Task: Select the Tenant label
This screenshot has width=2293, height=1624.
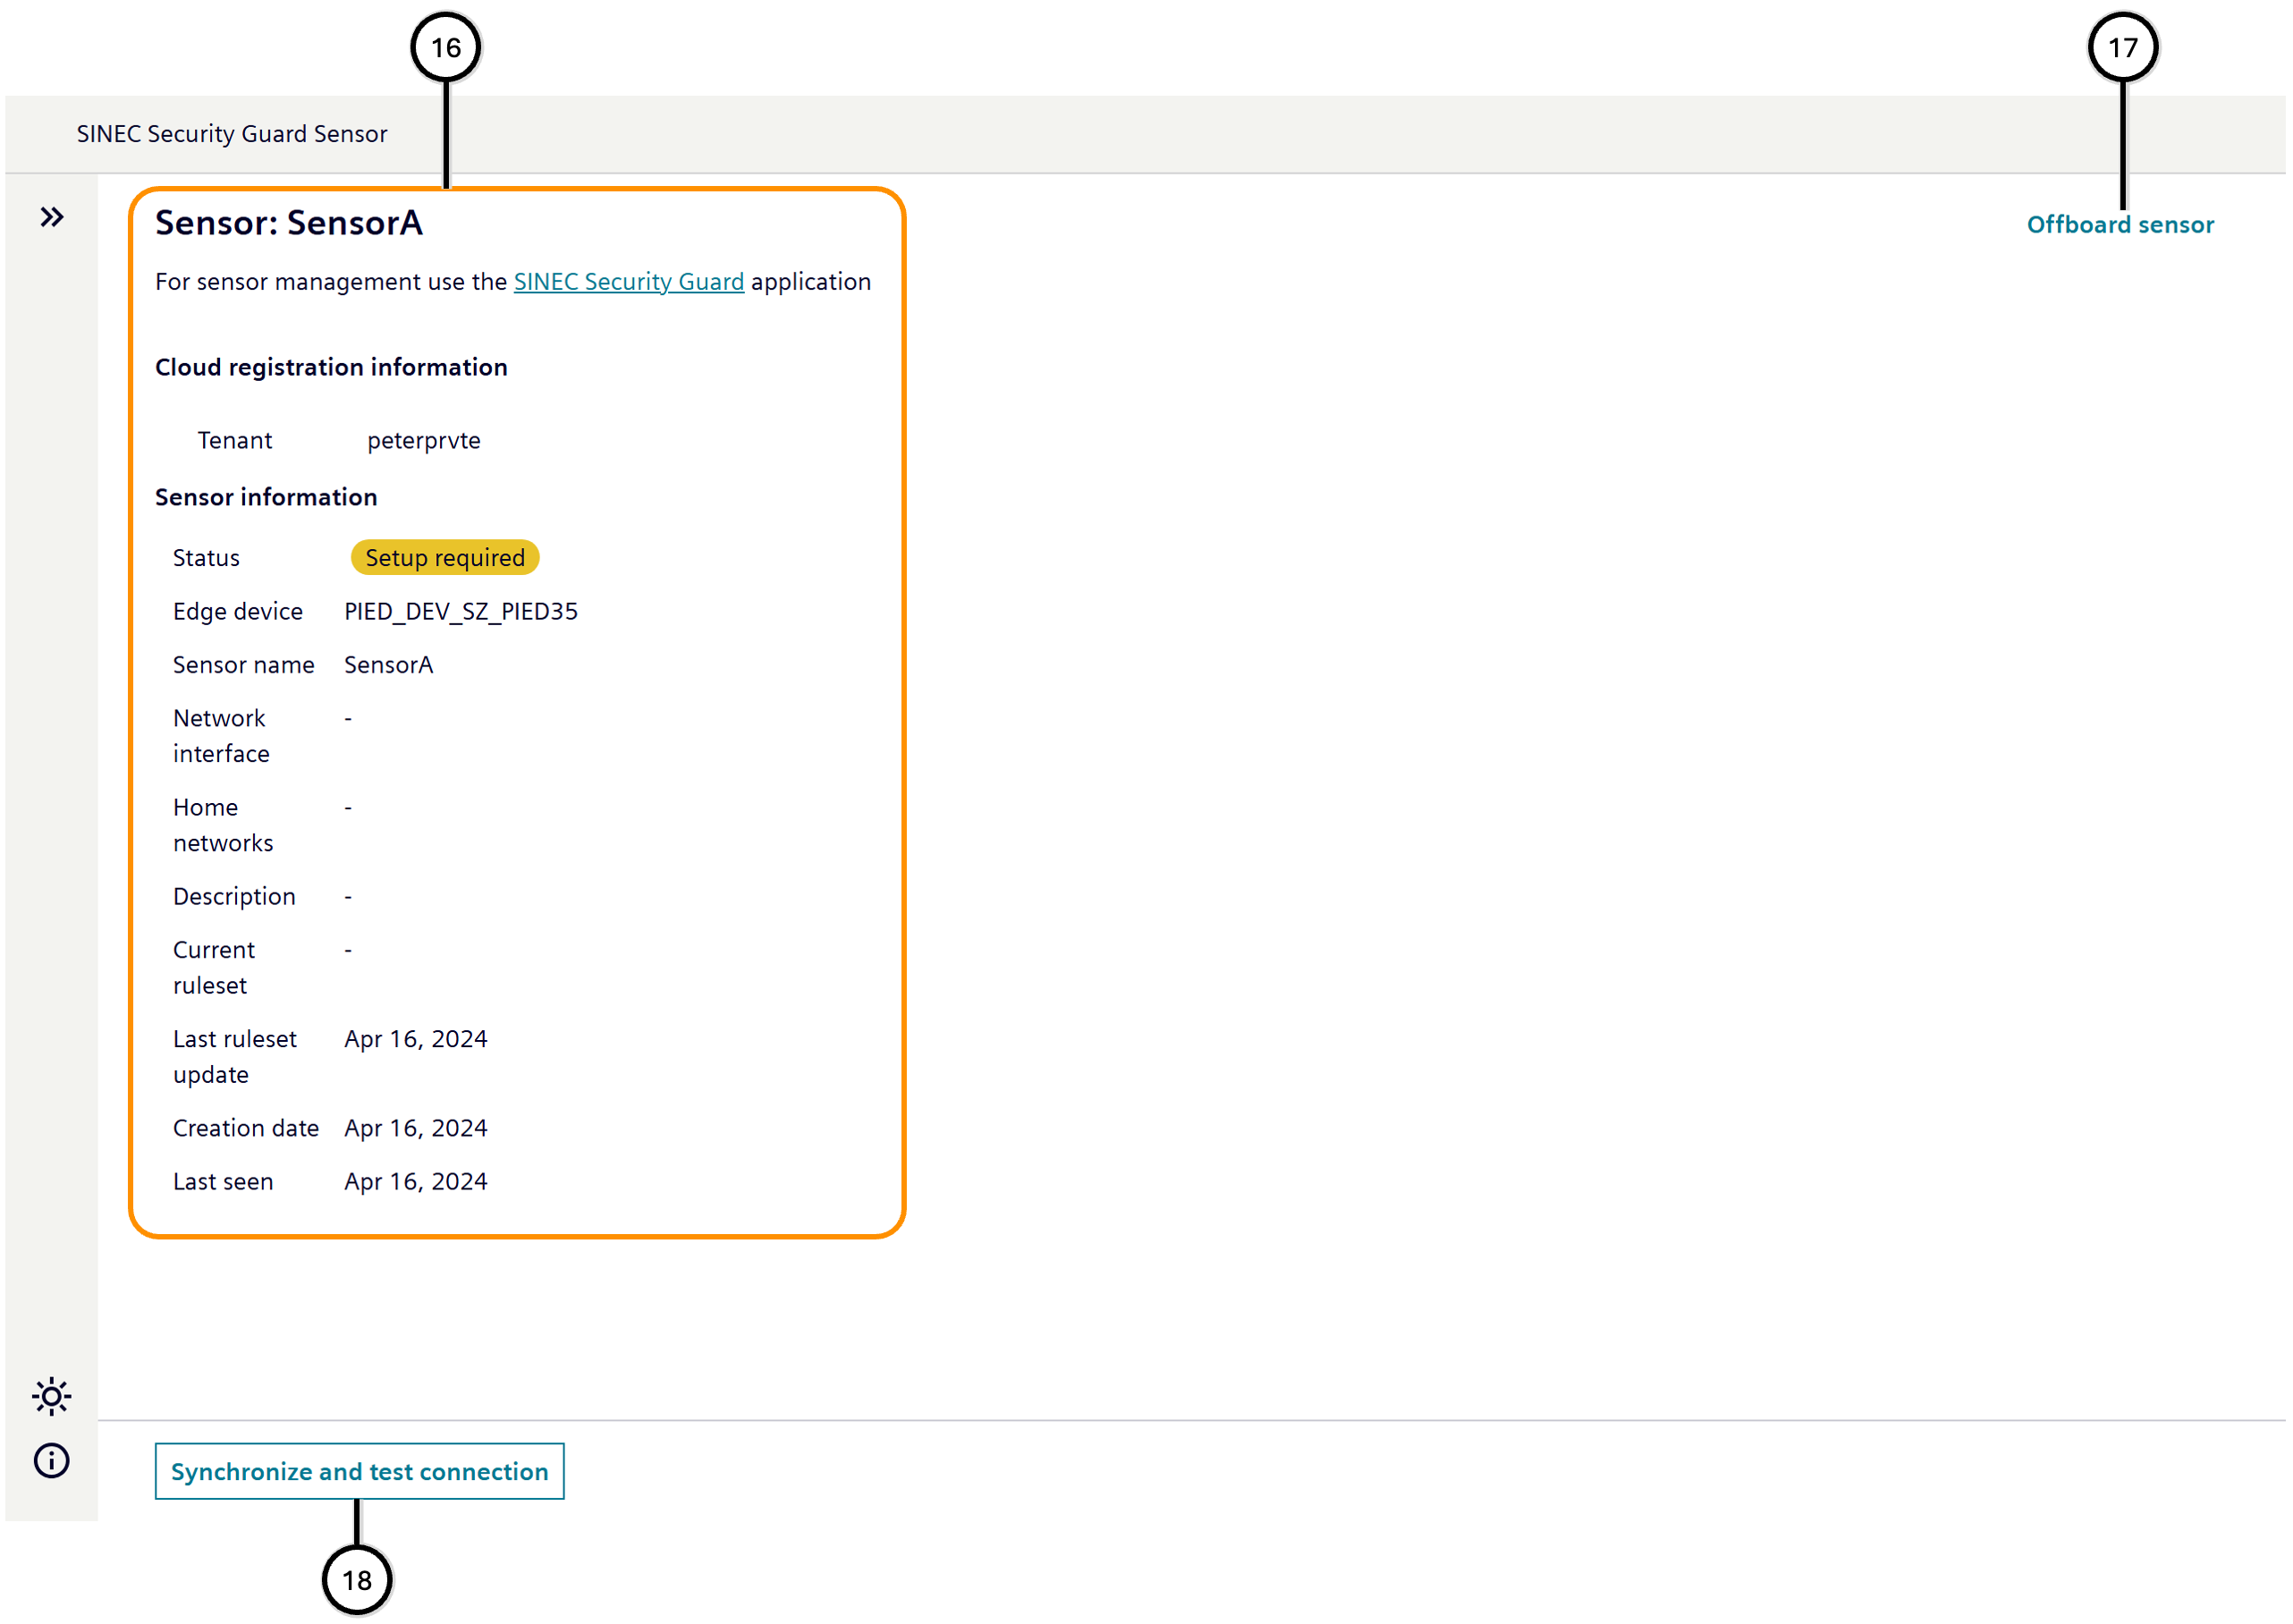Action: (234, 440)
